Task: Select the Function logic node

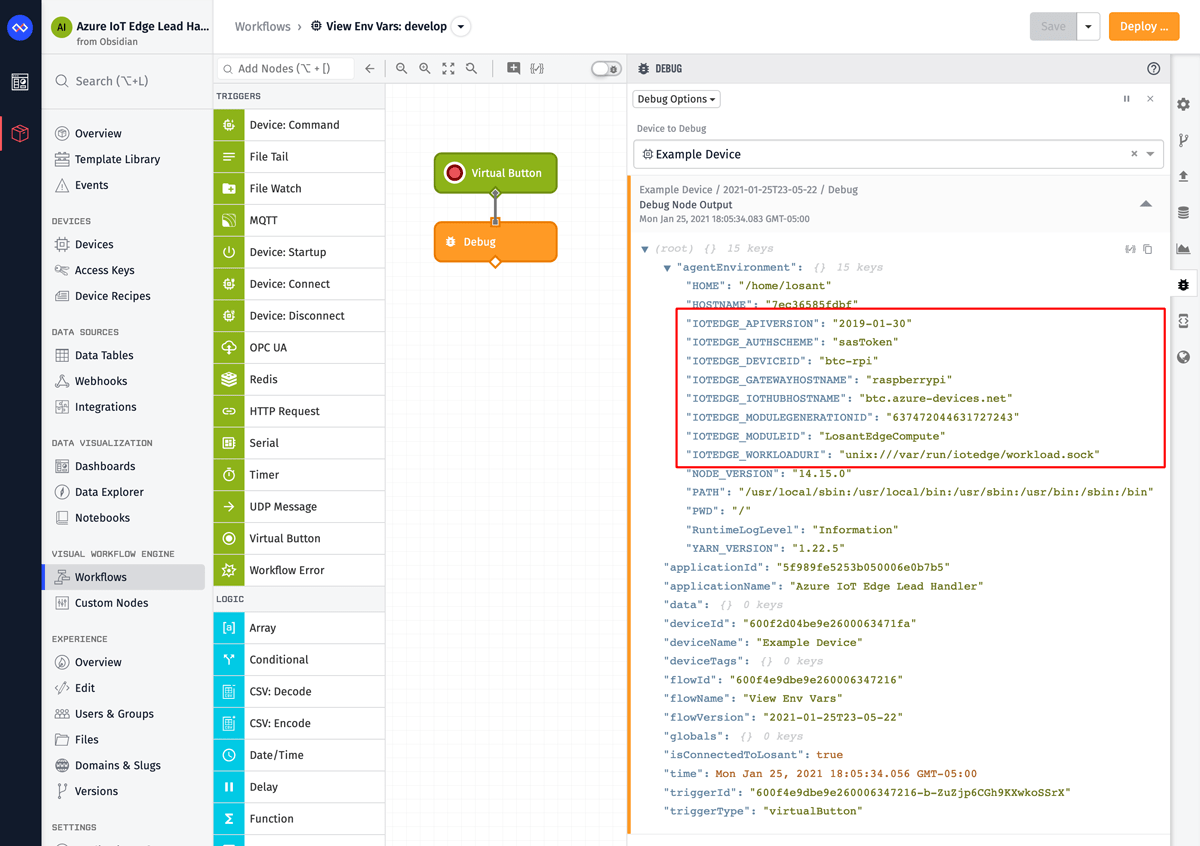Action: pyautogui.click(x=299, y=819)
